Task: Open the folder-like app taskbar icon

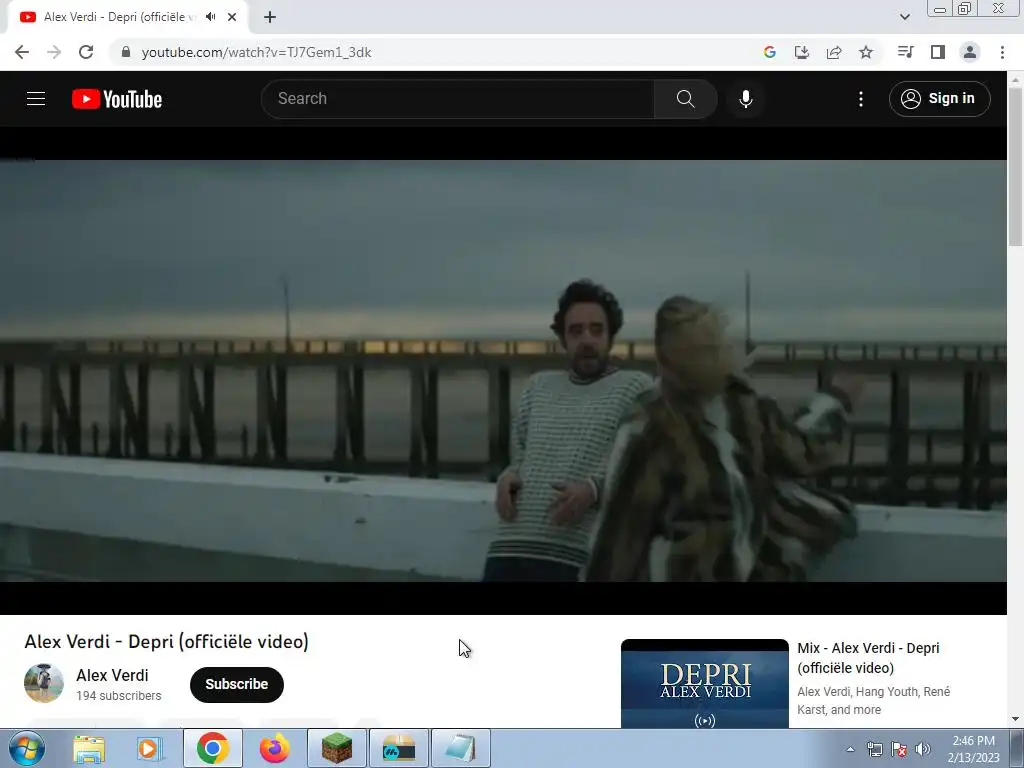Action: [x=399, y=748]
